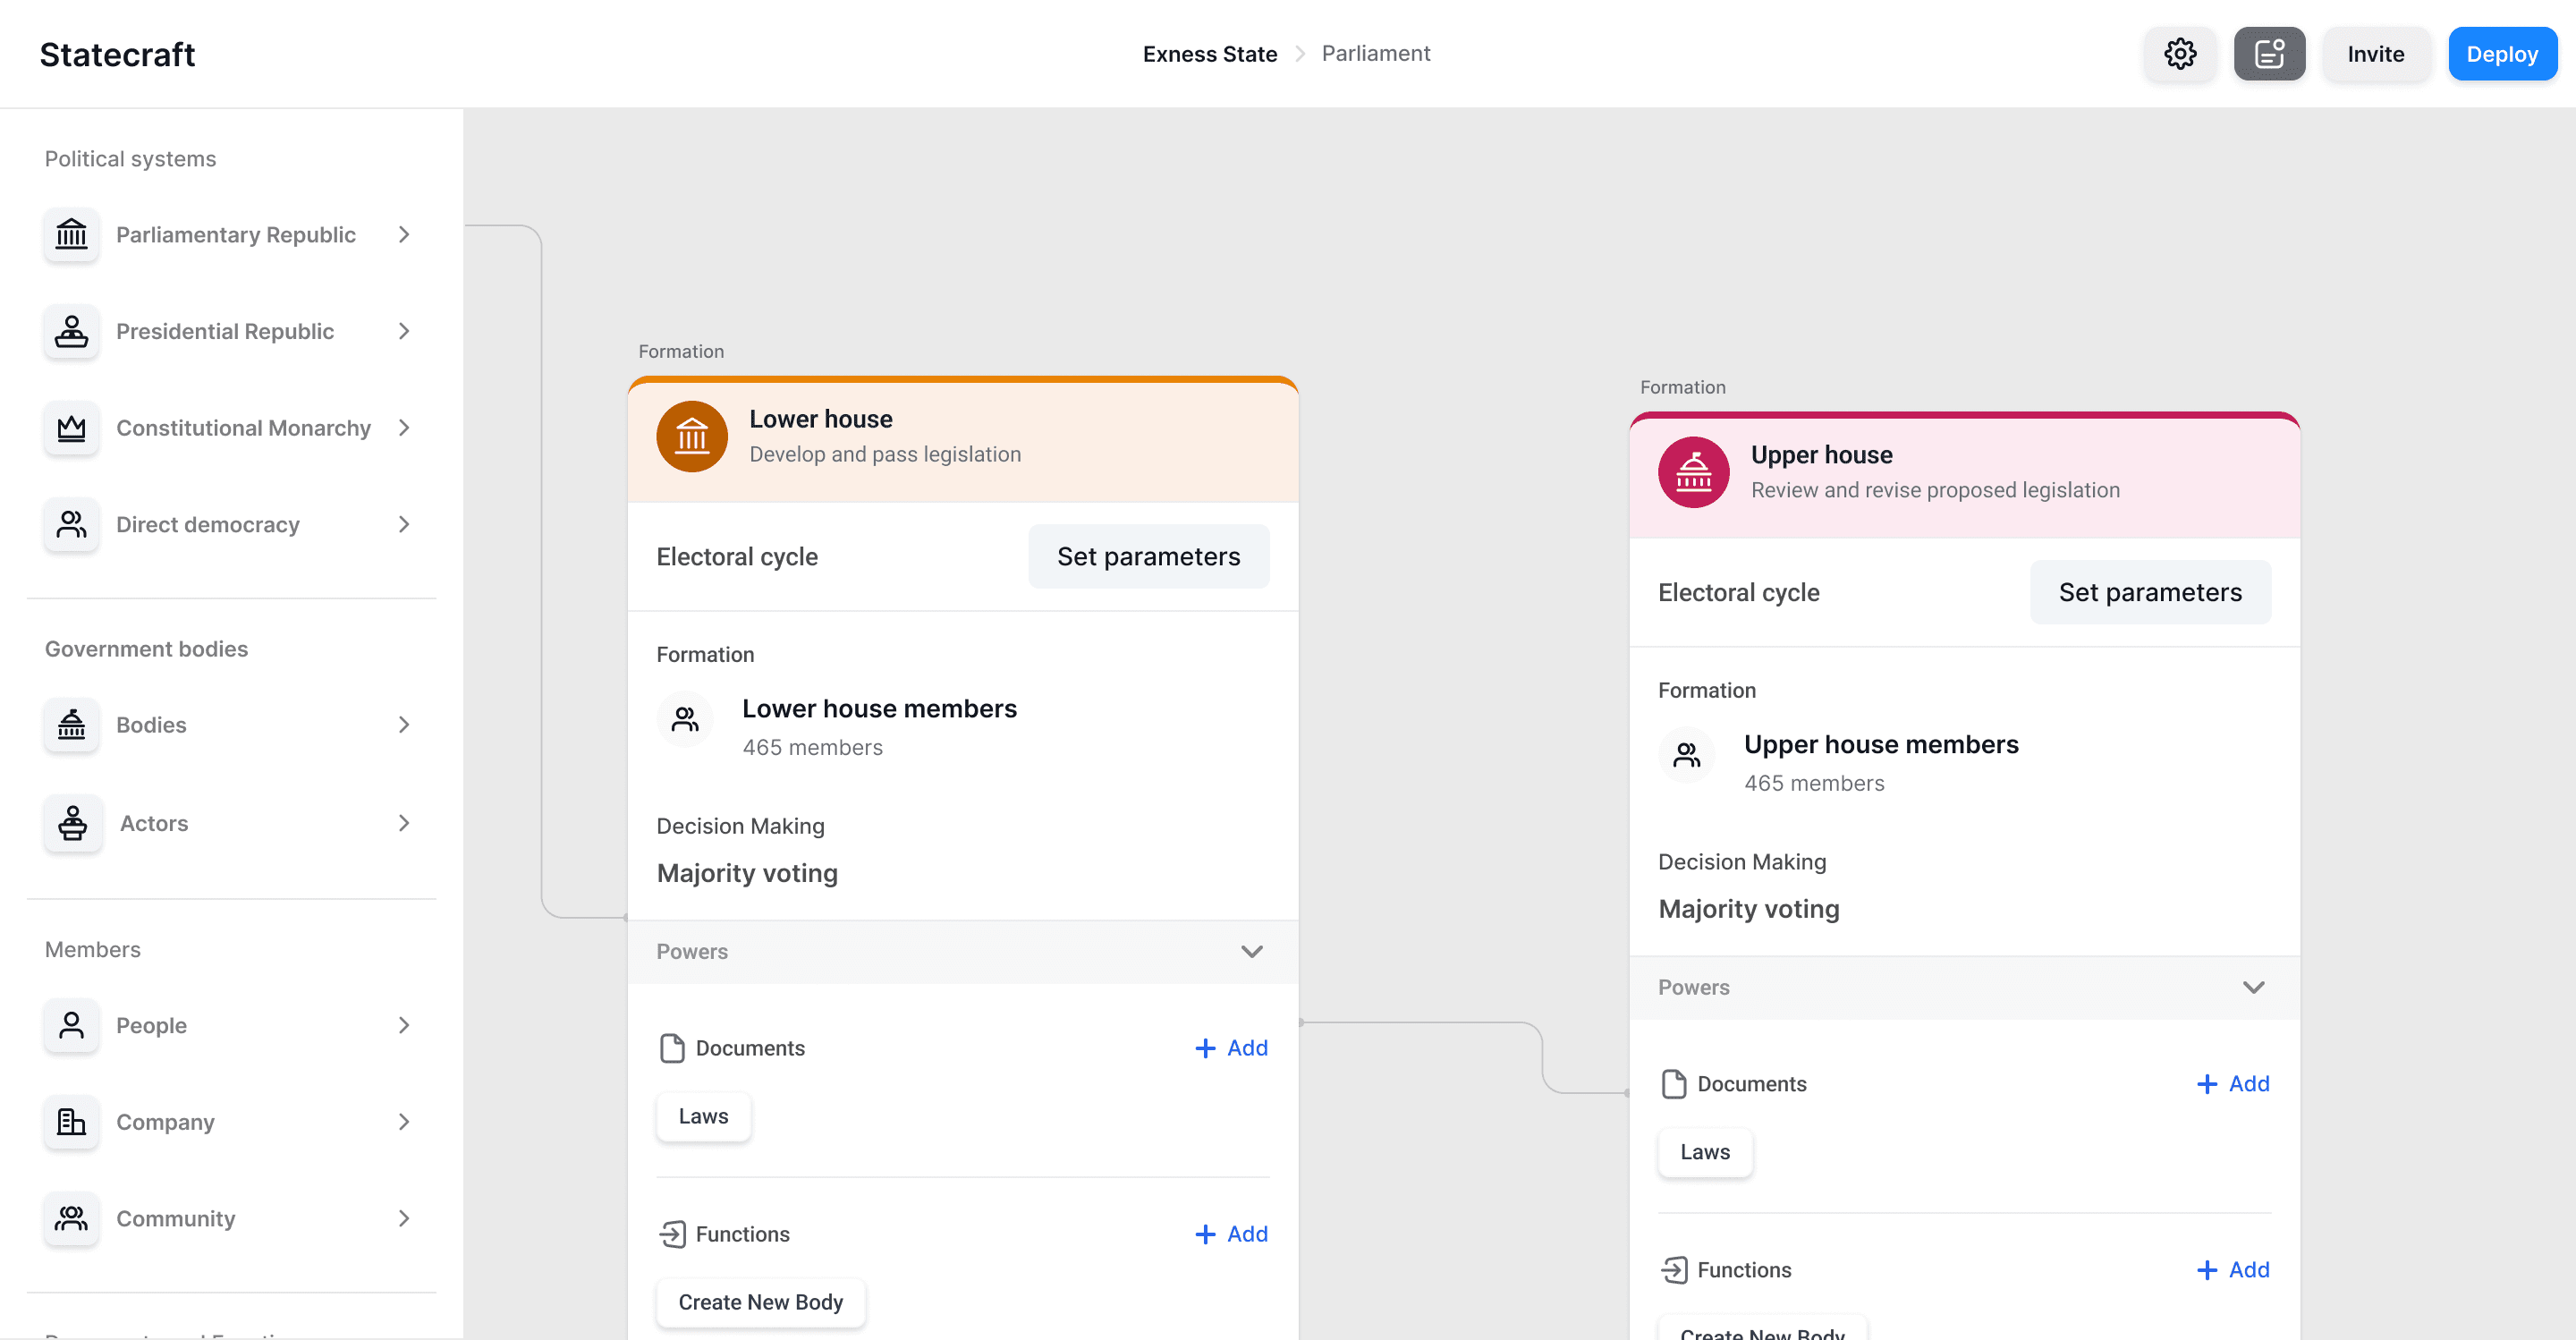This screenshot has width=2576, height=1340.
Task: Open Direct democracy sidebar item
Action: tap(208, 525)
